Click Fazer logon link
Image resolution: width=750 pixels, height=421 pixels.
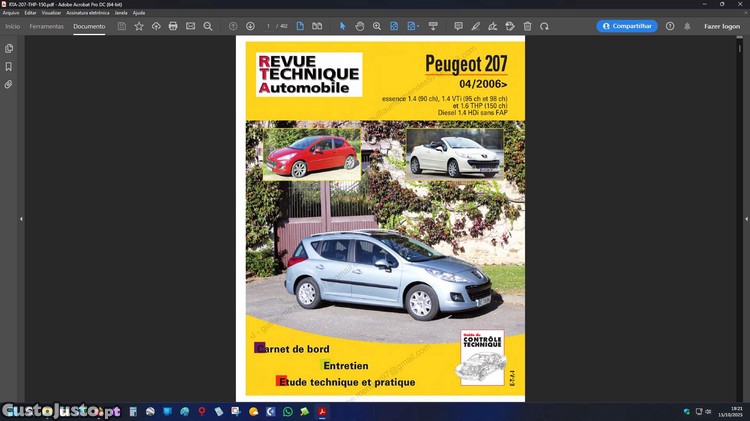click(721, 26)
